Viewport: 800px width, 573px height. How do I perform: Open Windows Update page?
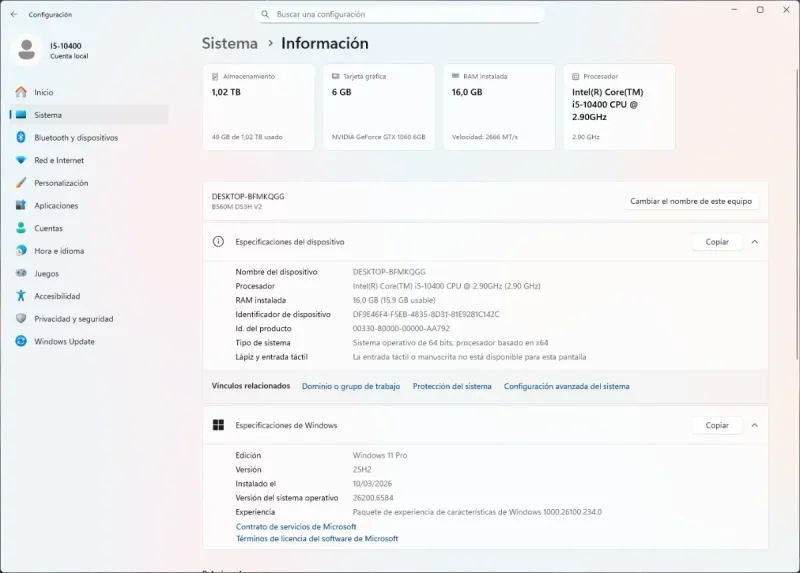tap(89, 341)
